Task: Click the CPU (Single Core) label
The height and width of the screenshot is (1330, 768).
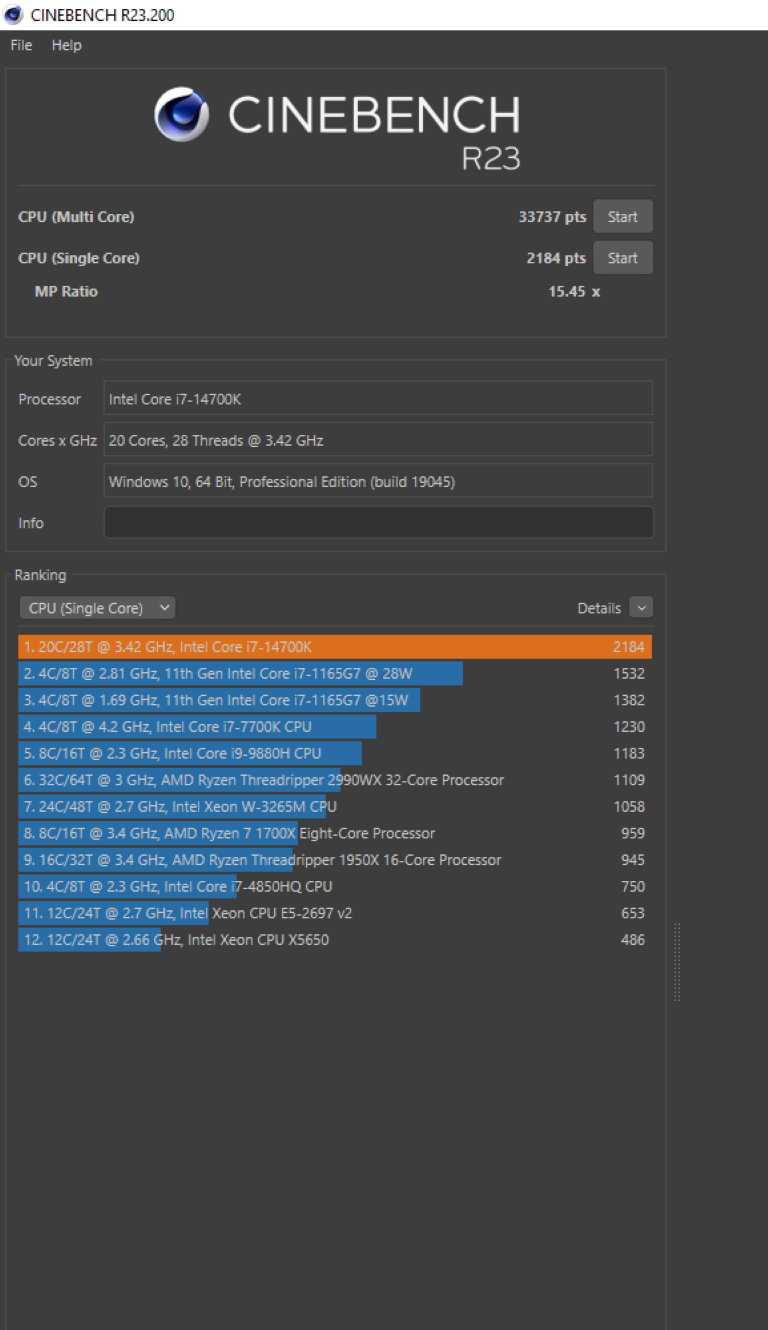Action: coord(79,258)
